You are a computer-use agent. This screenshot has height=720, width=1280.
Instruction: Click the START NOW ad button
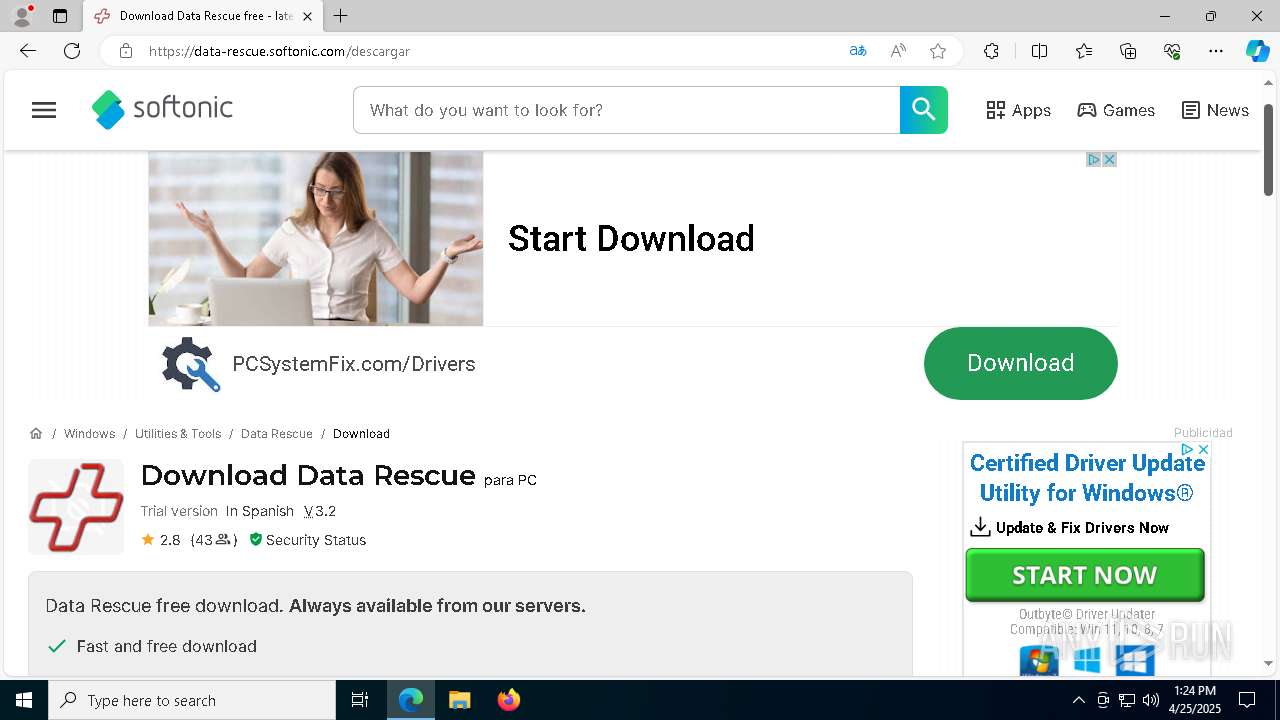(1085, 575)
